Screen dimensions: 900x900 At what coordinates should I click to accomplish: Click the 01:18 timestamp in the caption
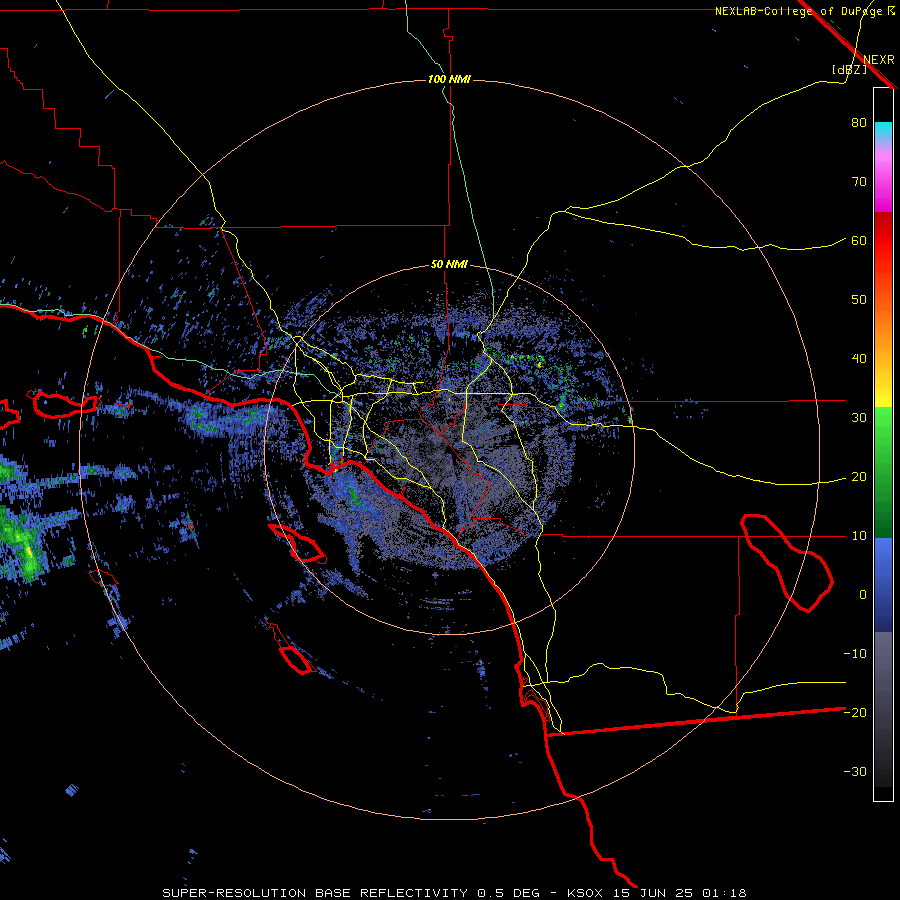pos(723,893)
